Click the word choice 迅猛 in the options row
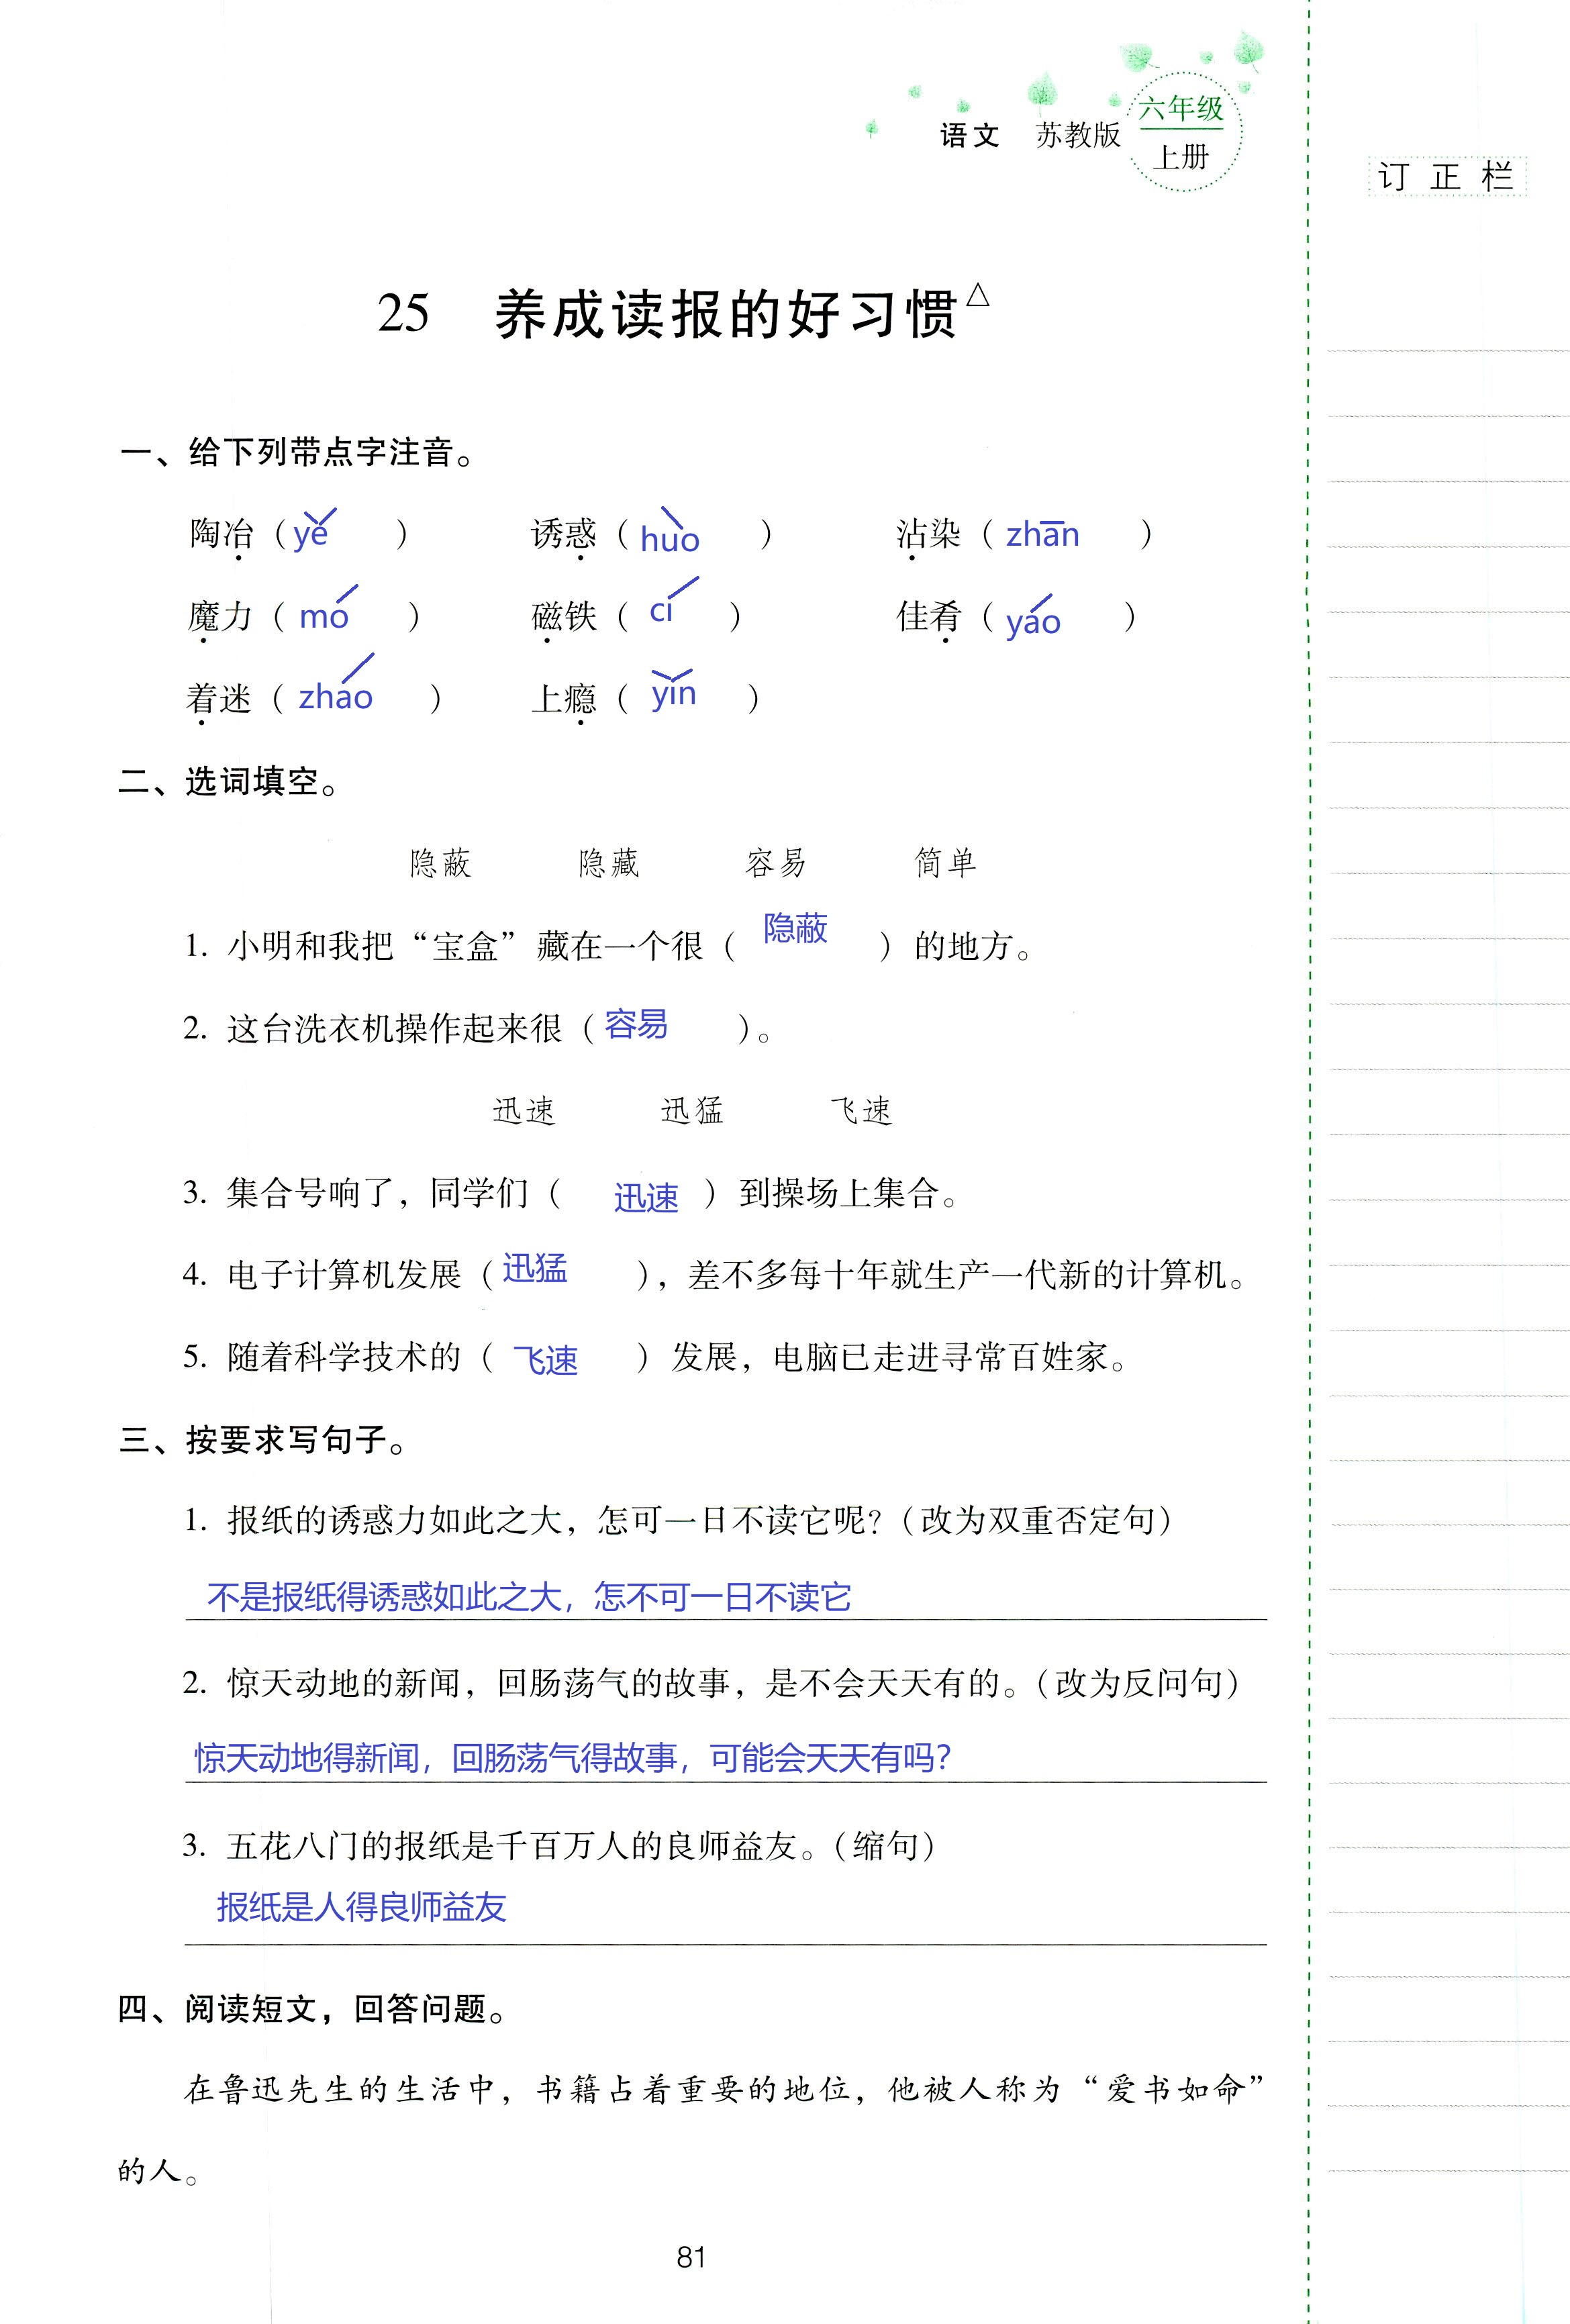 [692, 1110]
